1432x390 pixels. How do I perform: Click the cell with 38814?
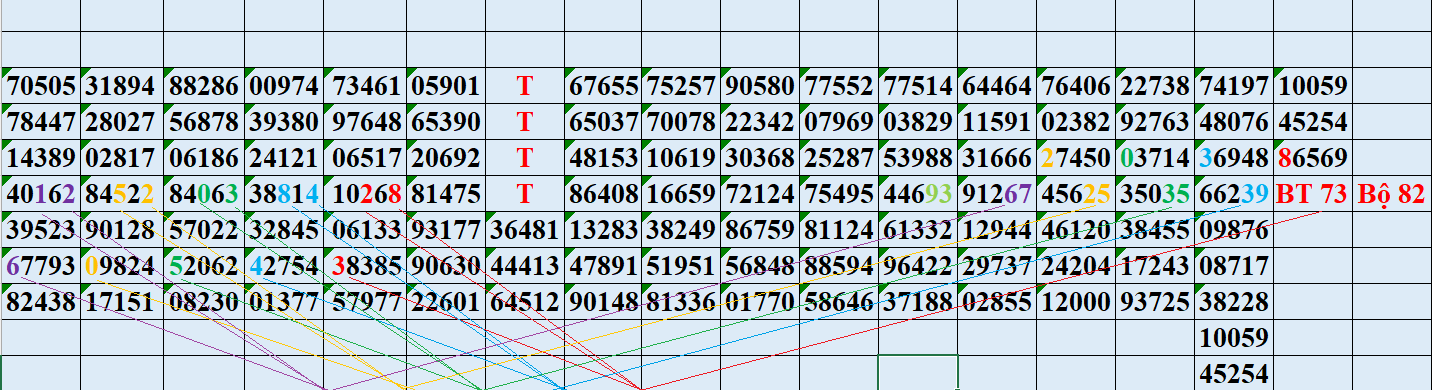coord(284,194)
